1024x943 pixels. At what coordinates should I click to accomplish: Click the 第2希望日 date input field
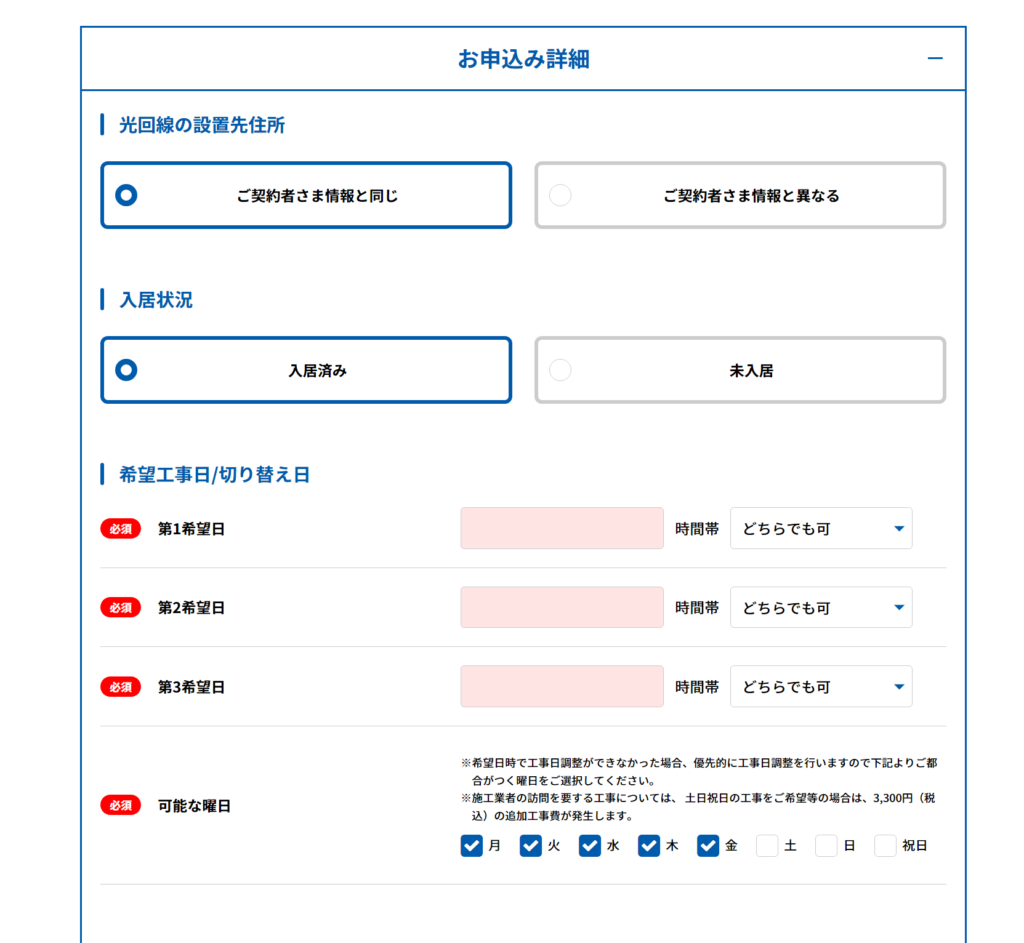561,607
